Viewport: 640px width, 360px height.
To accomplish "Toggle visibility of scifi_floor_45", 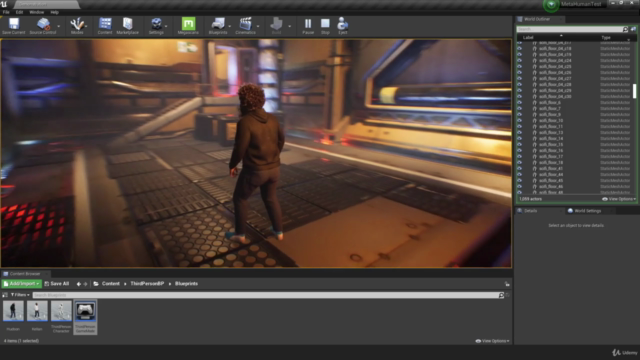I will [x=519, y=180].
